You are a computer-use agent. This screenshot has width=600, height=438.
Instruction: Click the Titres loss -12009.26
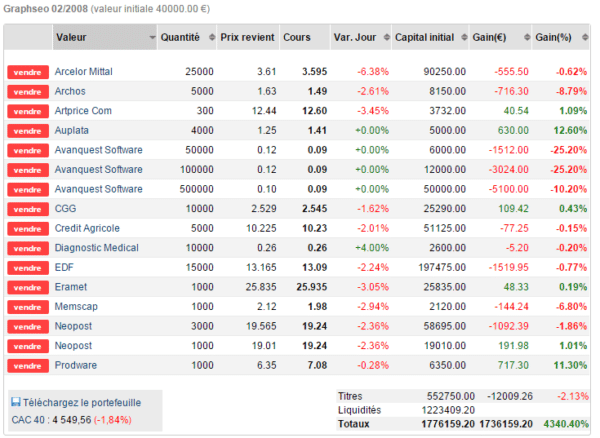(510, 396)
